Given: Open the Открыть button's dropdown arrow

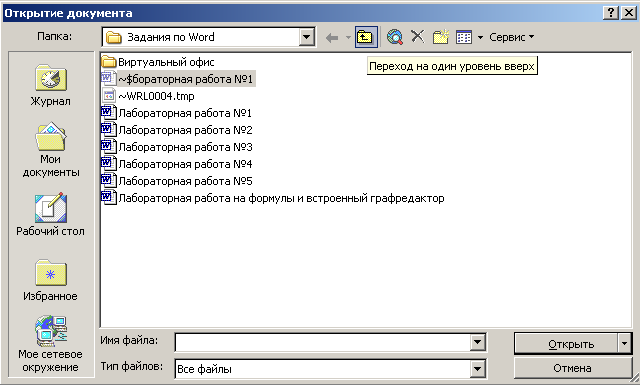Looking at the screenshot, I should pyautogui.click(x=624, y=344).
